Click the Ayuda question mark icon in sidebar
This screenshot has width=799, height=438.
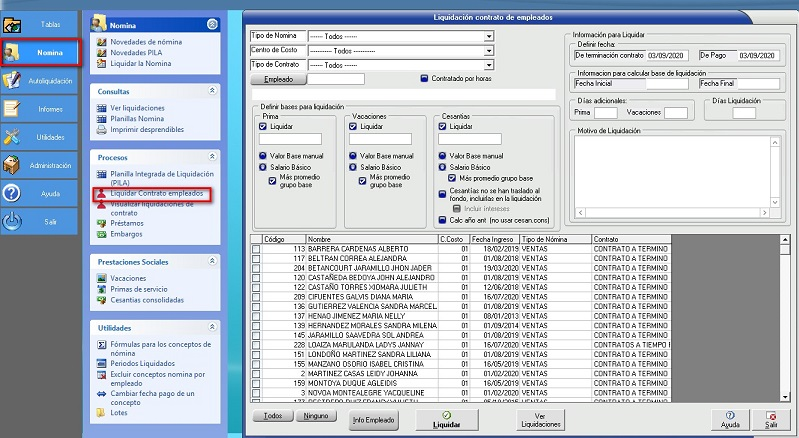click(14, 193)
